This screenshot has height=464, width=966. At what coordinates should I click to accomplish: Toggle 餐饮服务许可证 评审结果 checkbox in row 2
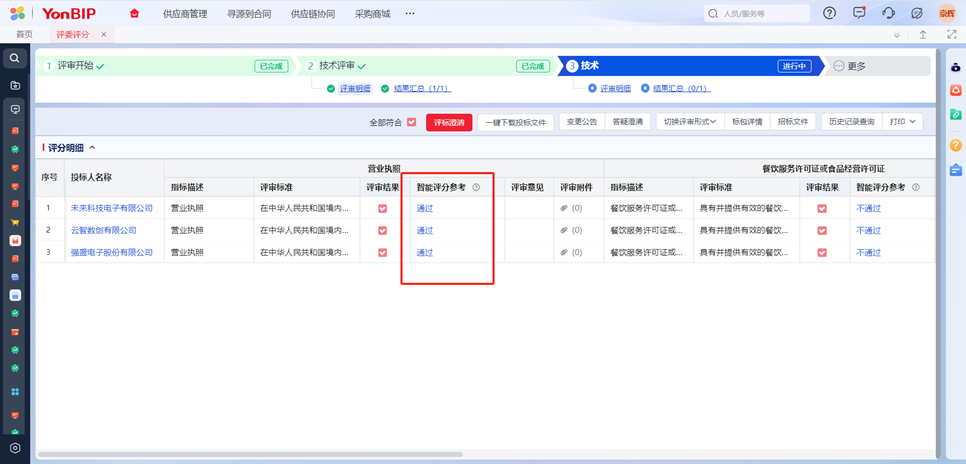point(822,230)
